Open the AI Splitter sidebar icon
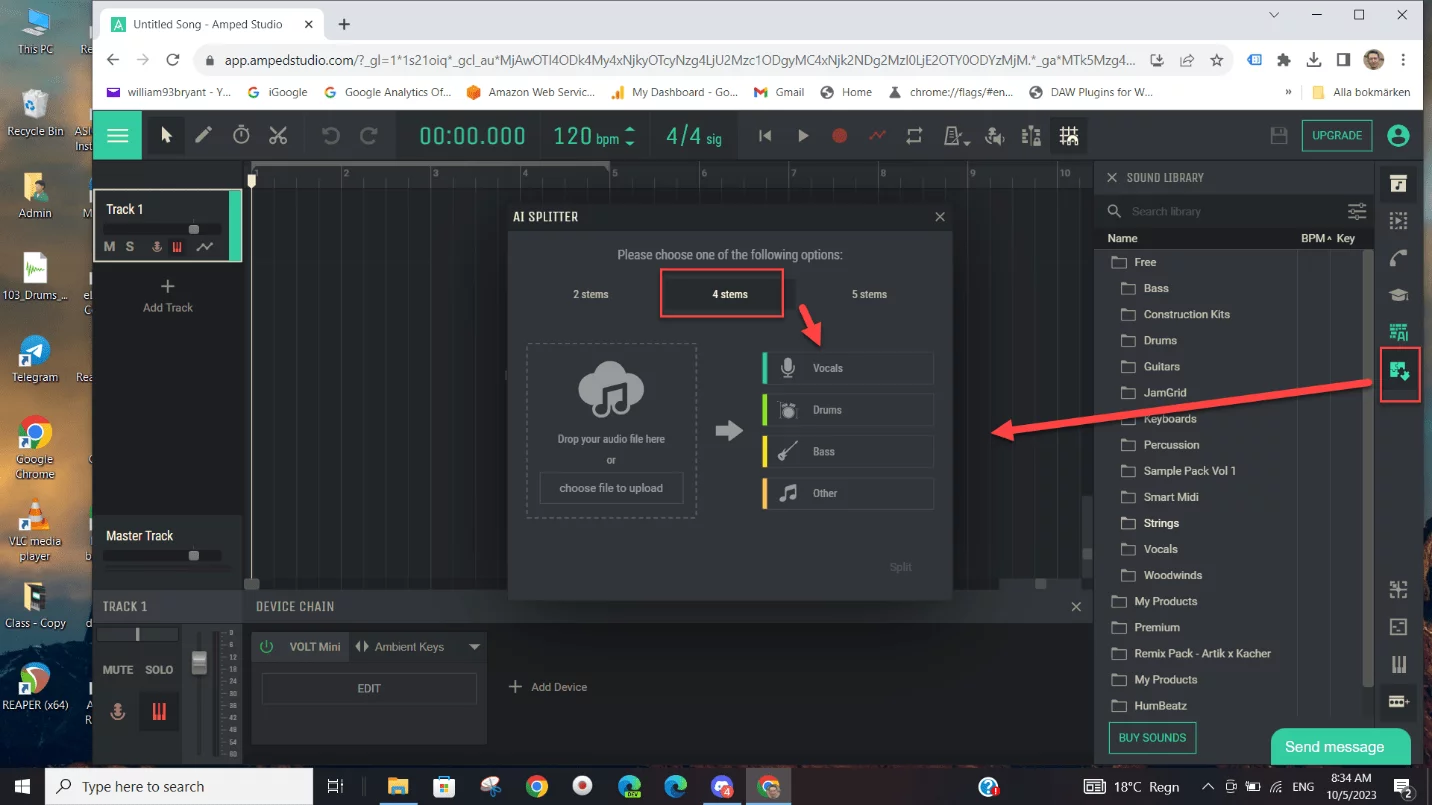Viewport: 1432px width, 805px height. tap(1399, 373)
